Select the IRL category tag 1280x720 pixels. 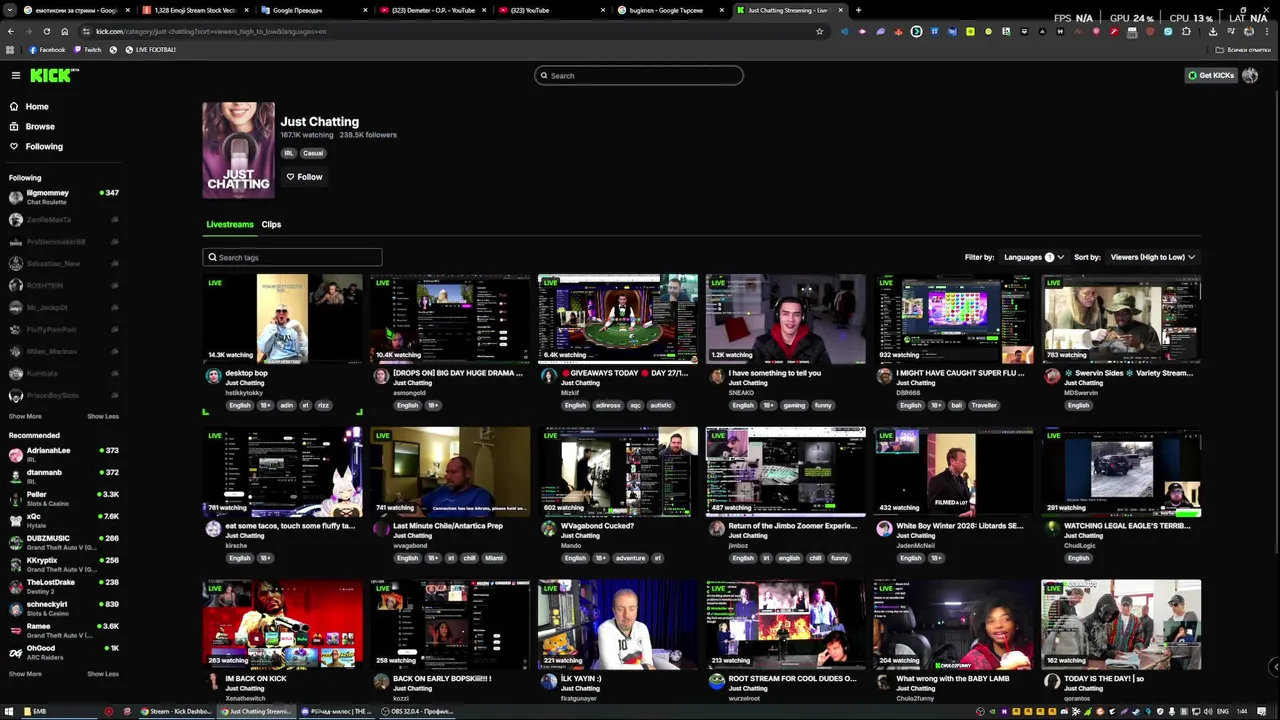click(x=289, y=153)
